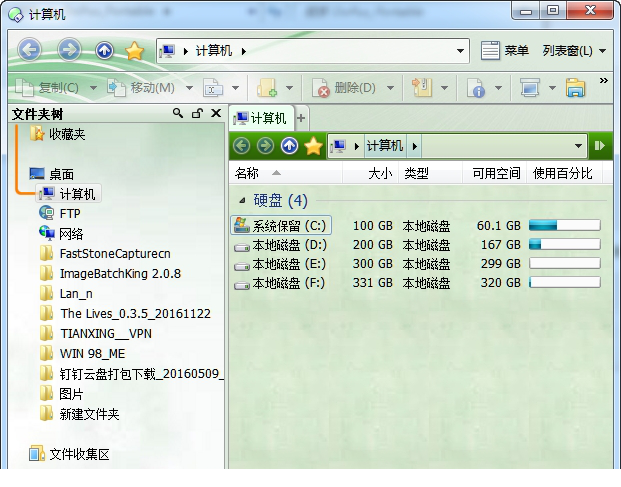Click the archive extract toolbar icon
The height and width of the screenshot is (487, 621).
coord(422,88)
